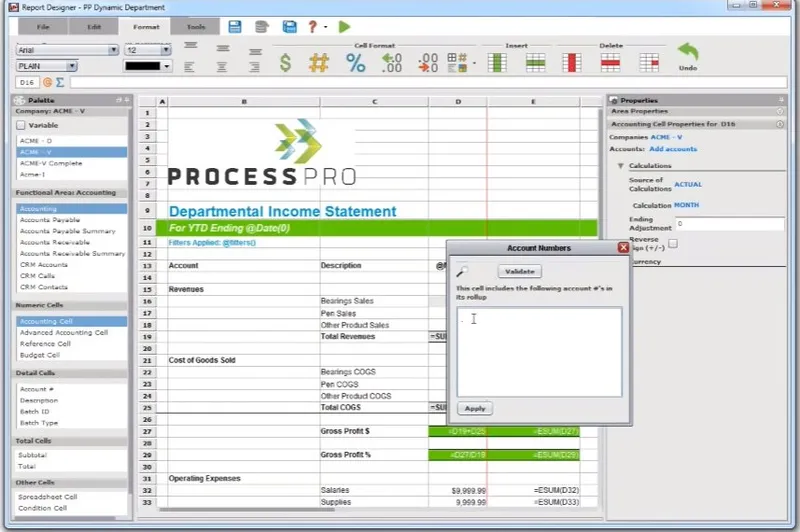Click the database stack icon in top toolbar
Screen dimensions: 800x532
click(262, 27)
